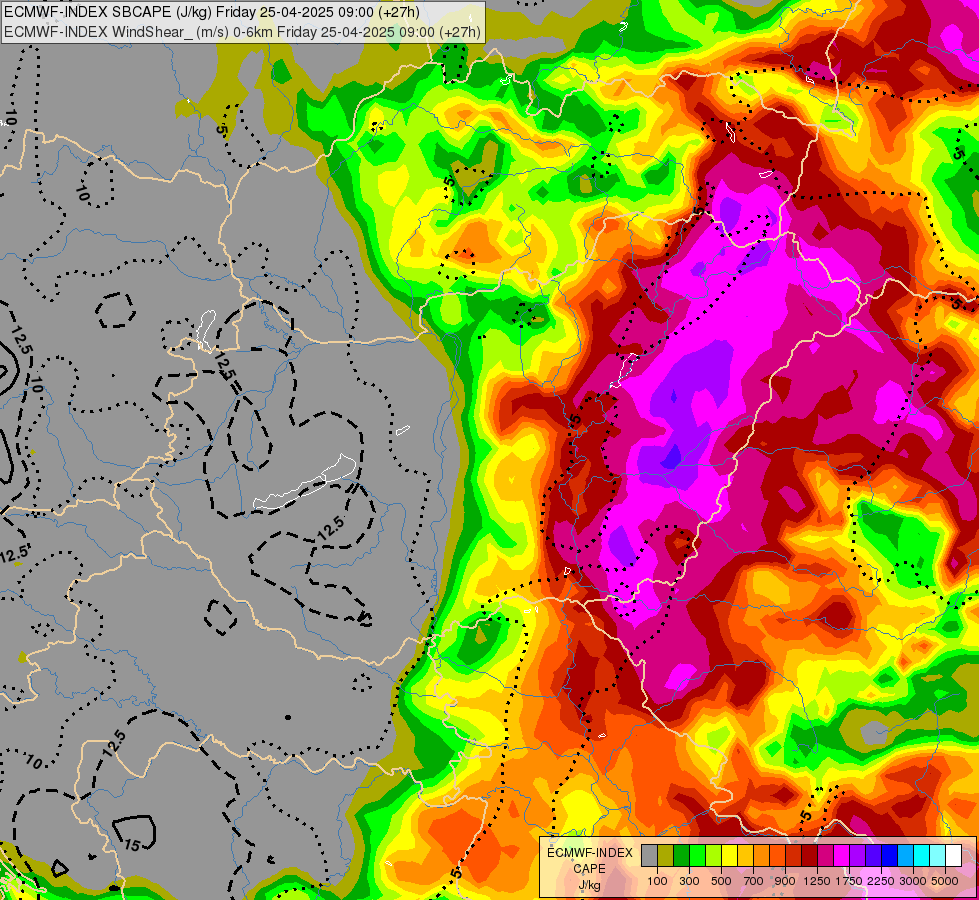This screenshot has width=979, height=900.
Task: Click the legend value 5000
Action: [x=945, y=881]
